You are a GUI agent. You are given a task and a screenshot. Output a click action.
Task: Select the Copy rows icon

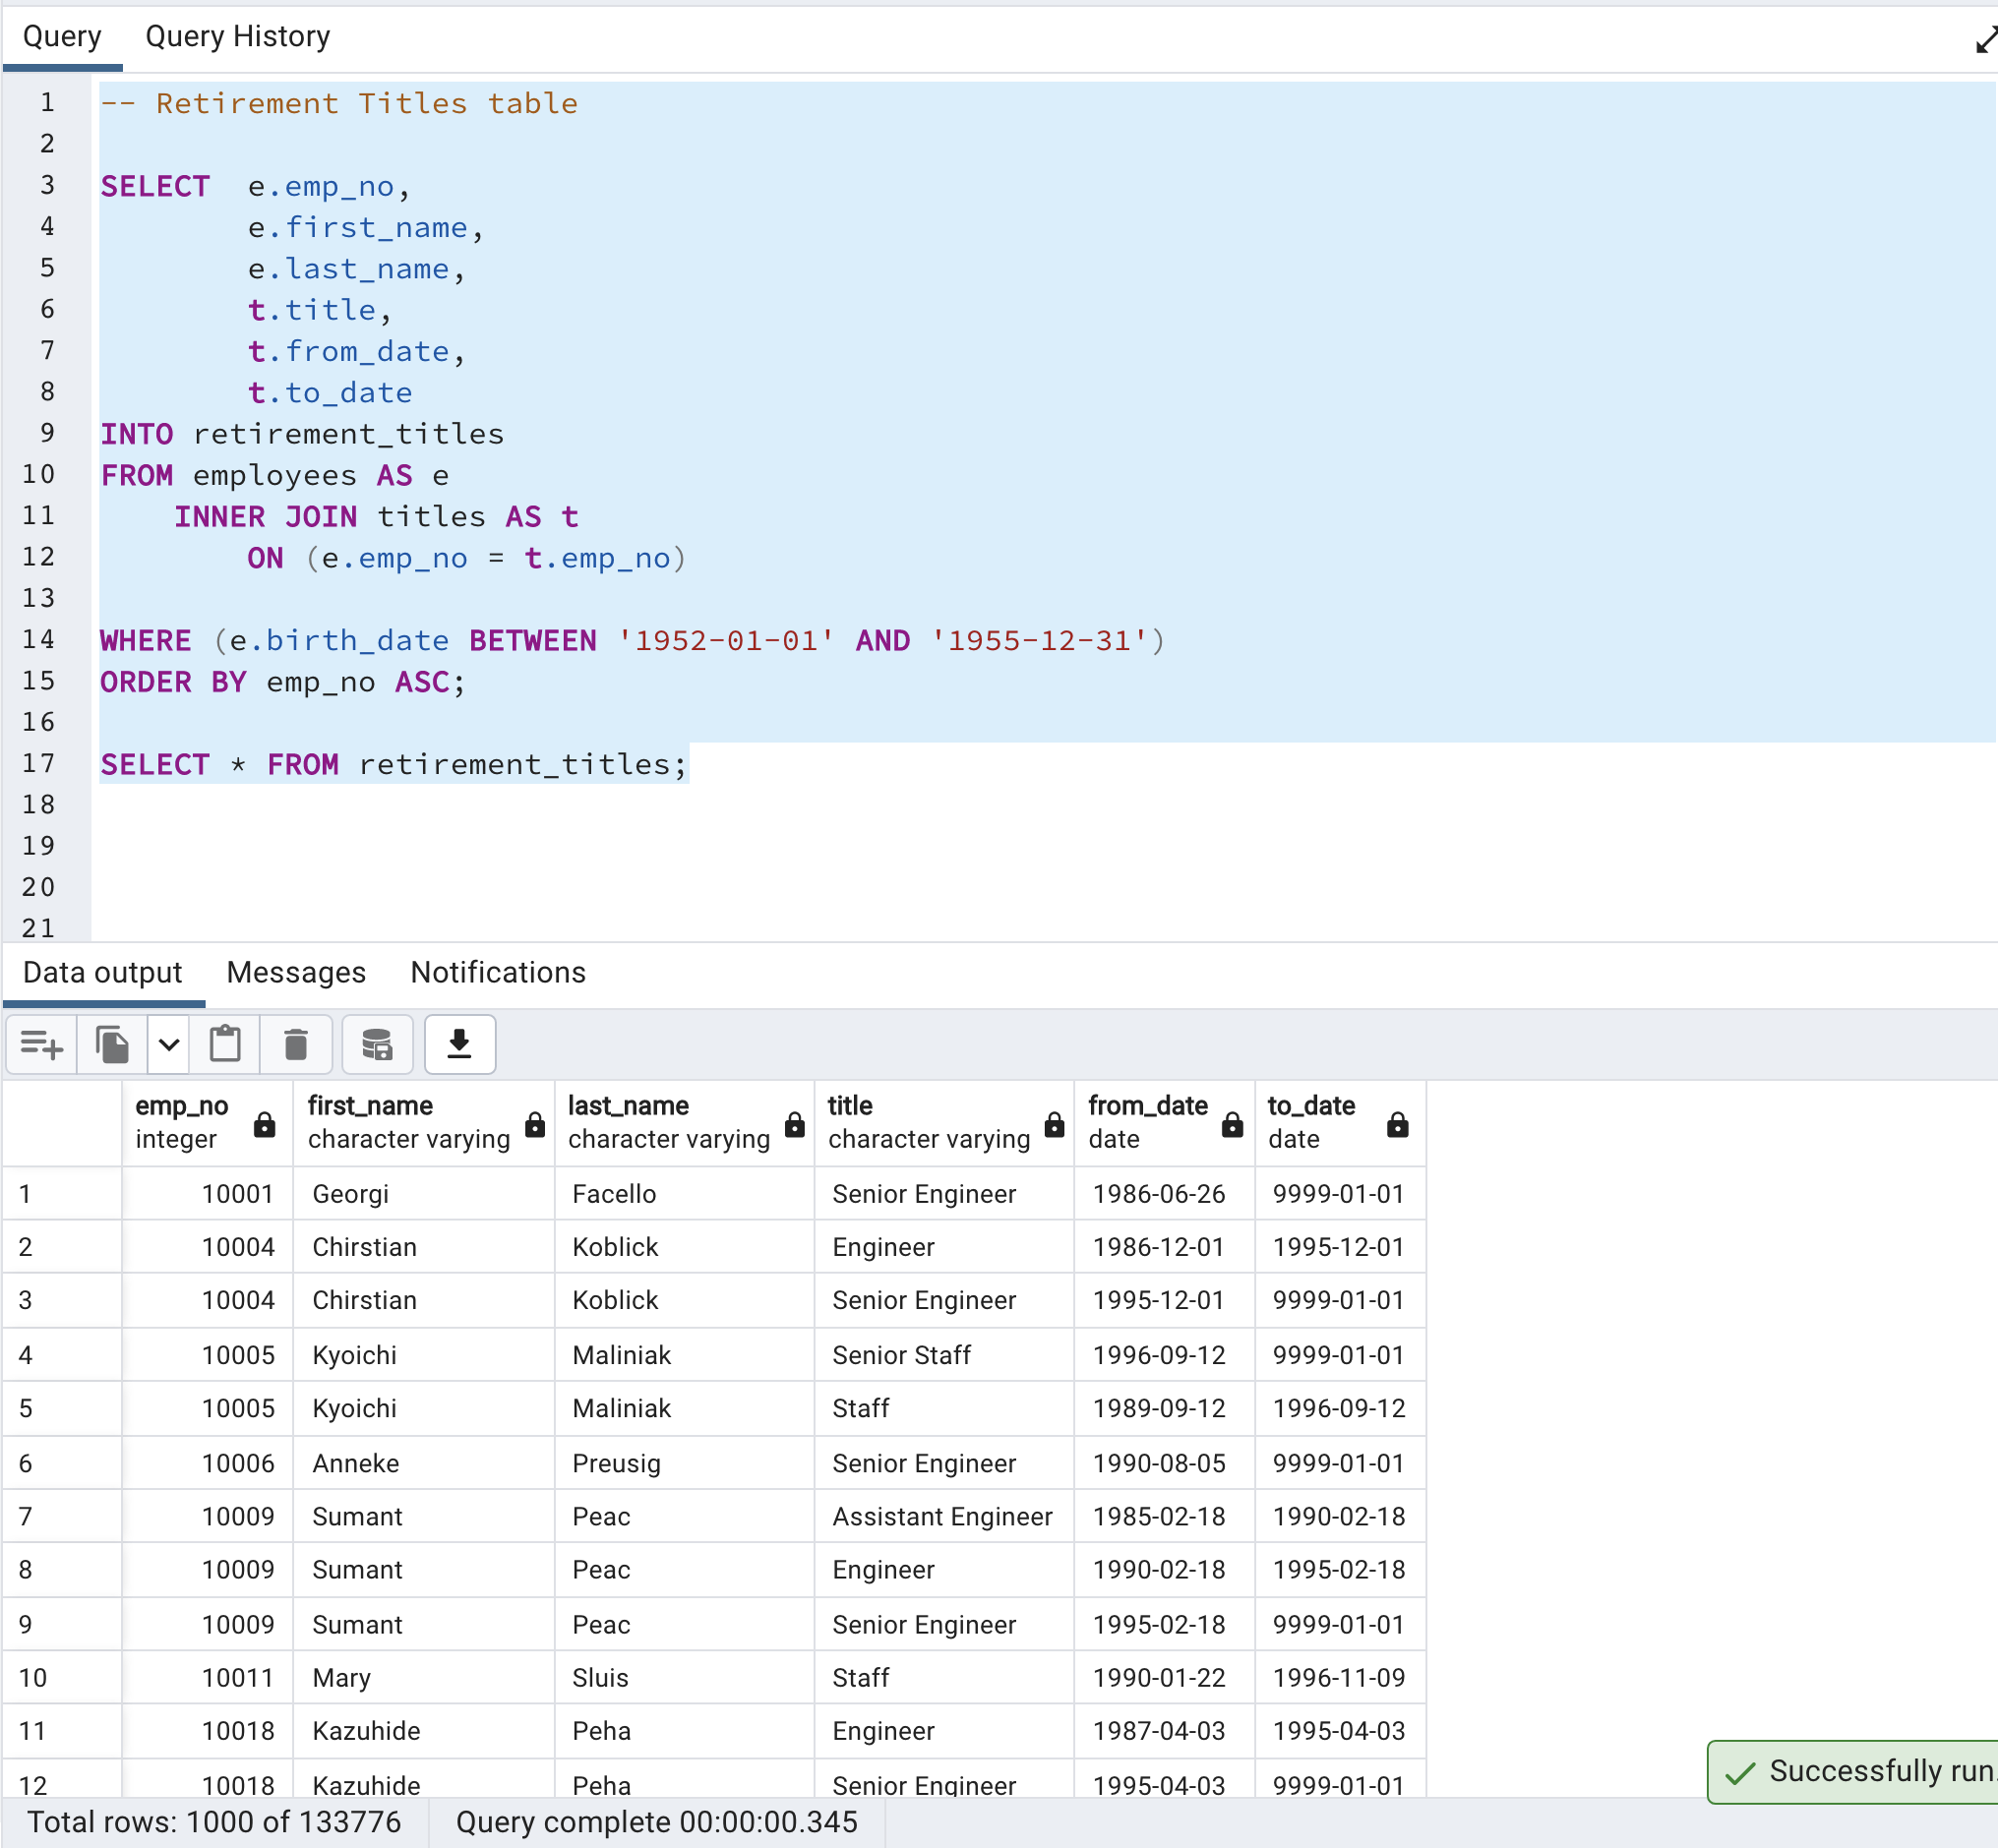(x=112, y=1044)
